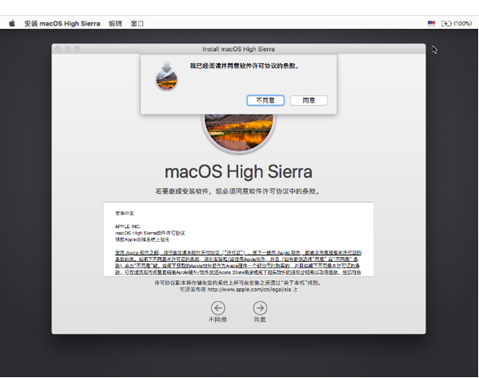The image size is (479, 378).
Task: Open the 窗口 menu in menu bar
Action: (137, 23)
